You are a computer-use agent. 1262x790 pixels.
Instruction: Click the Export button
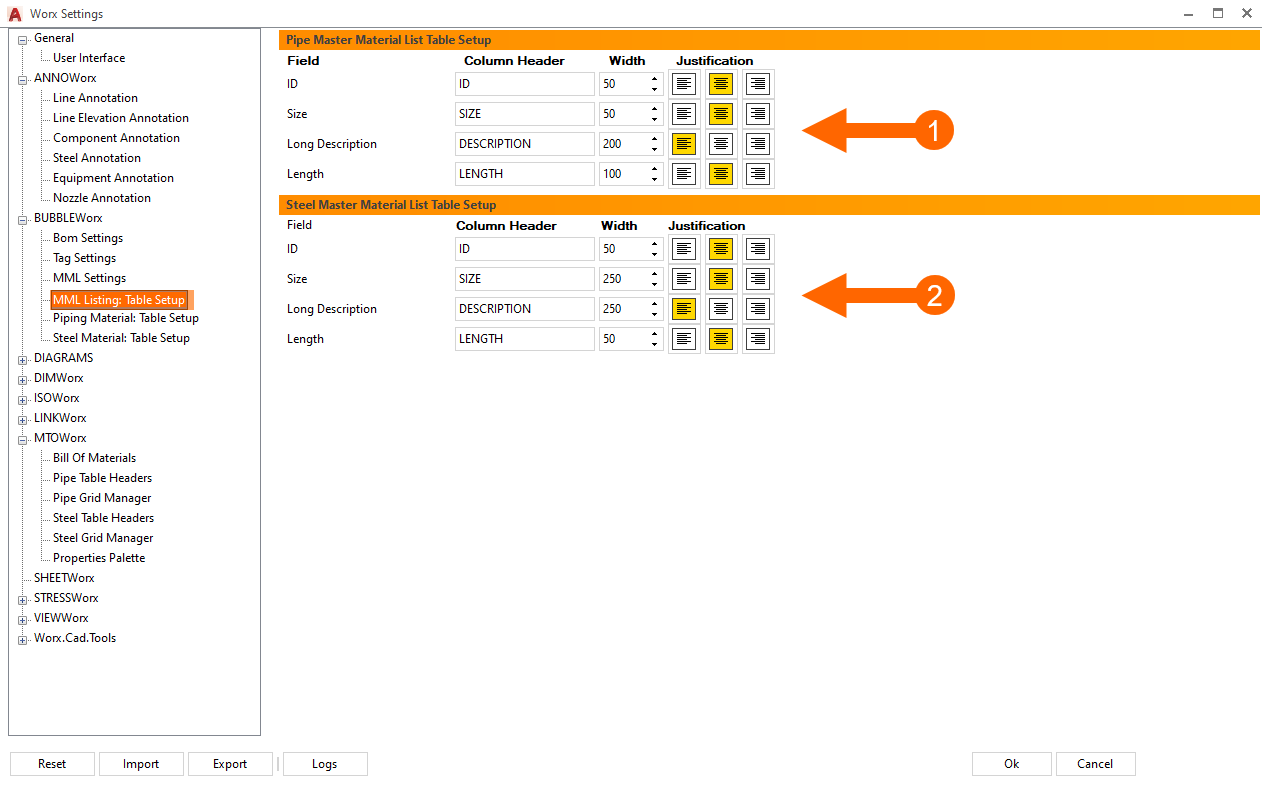tap(230, 764)
